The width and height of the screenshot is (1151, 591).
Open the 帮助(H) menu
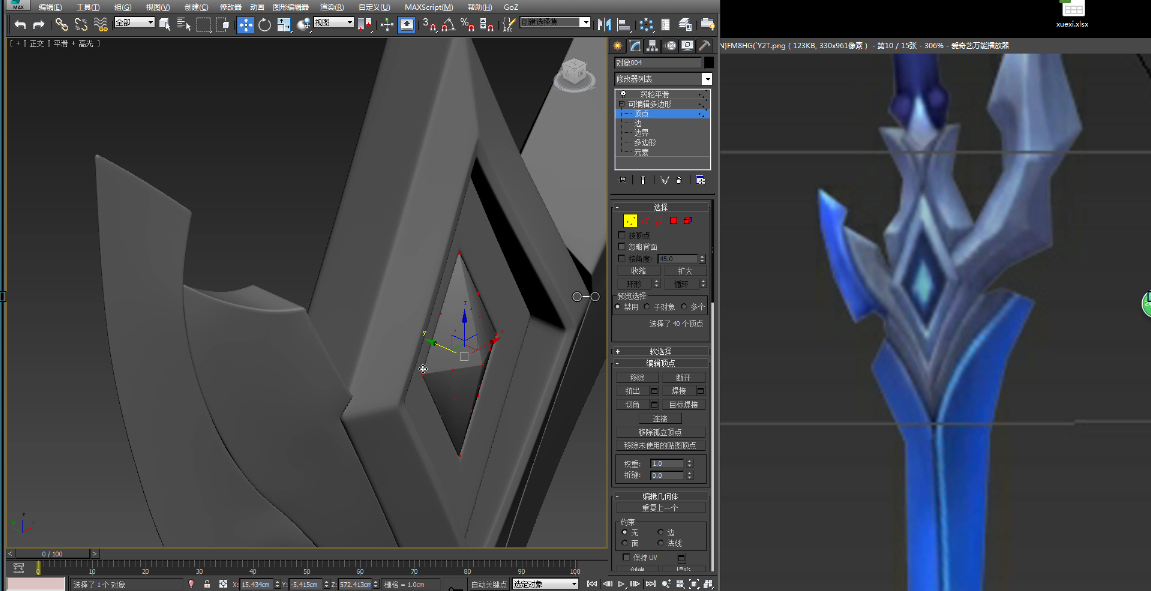coord(479,7)
